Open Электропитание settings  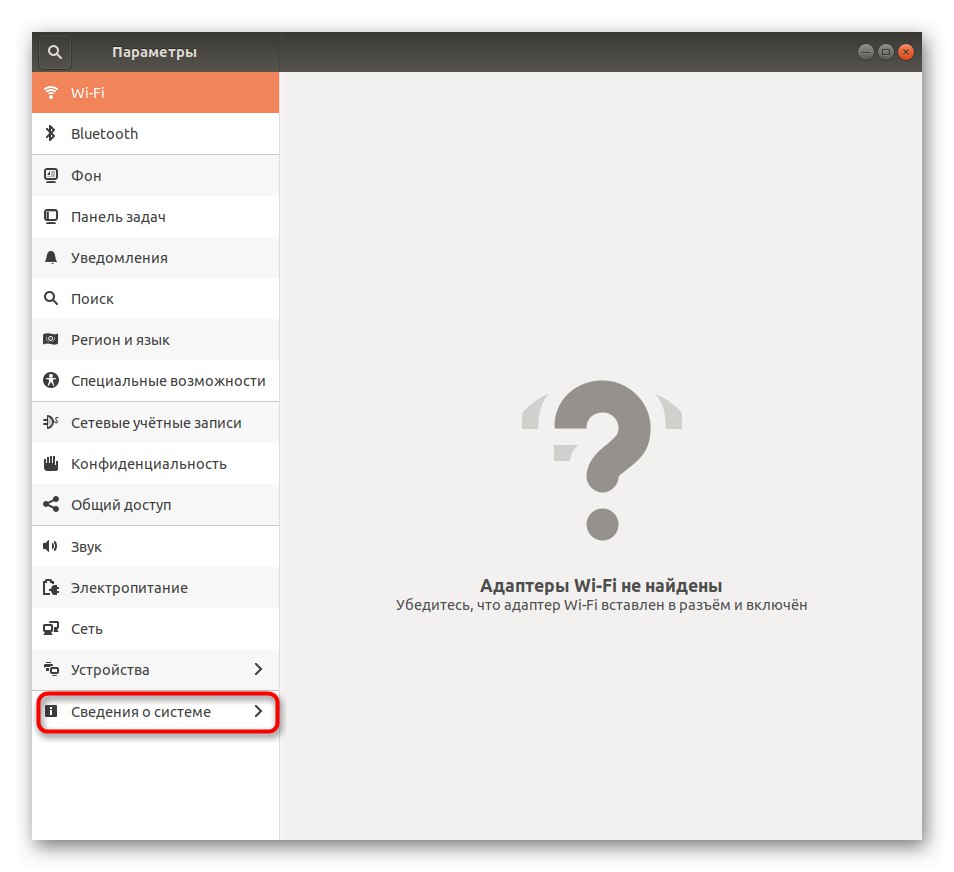[156, 587]
